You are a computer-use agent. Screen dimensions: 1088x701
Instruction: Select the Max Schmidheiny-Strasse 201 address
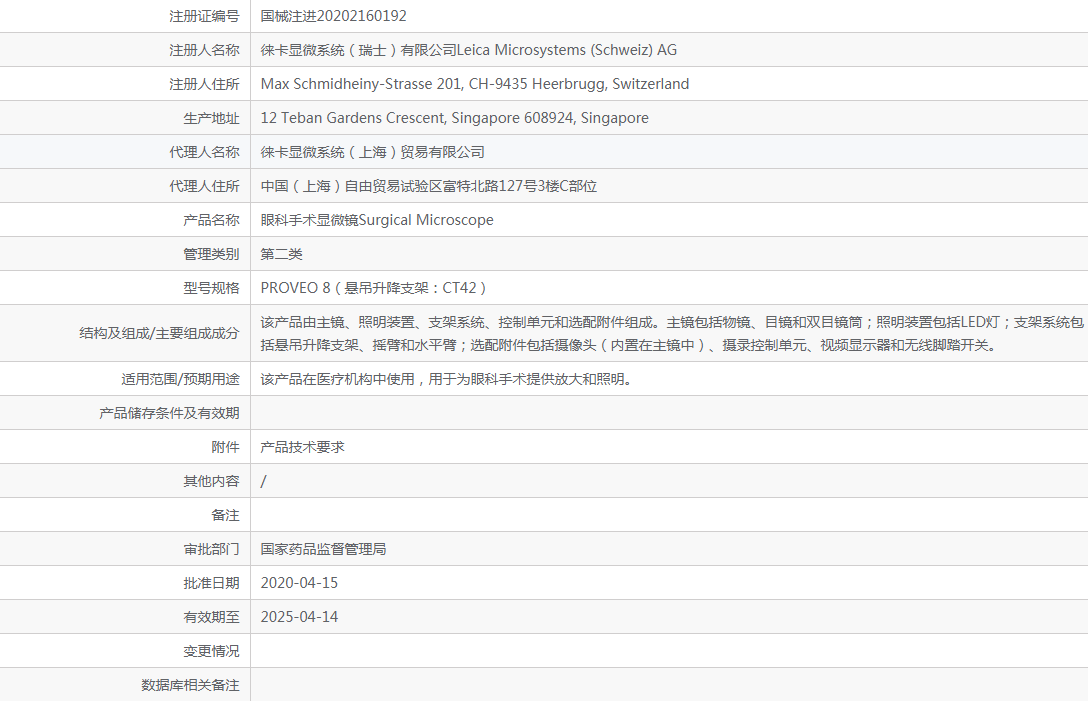coord(475,84)
